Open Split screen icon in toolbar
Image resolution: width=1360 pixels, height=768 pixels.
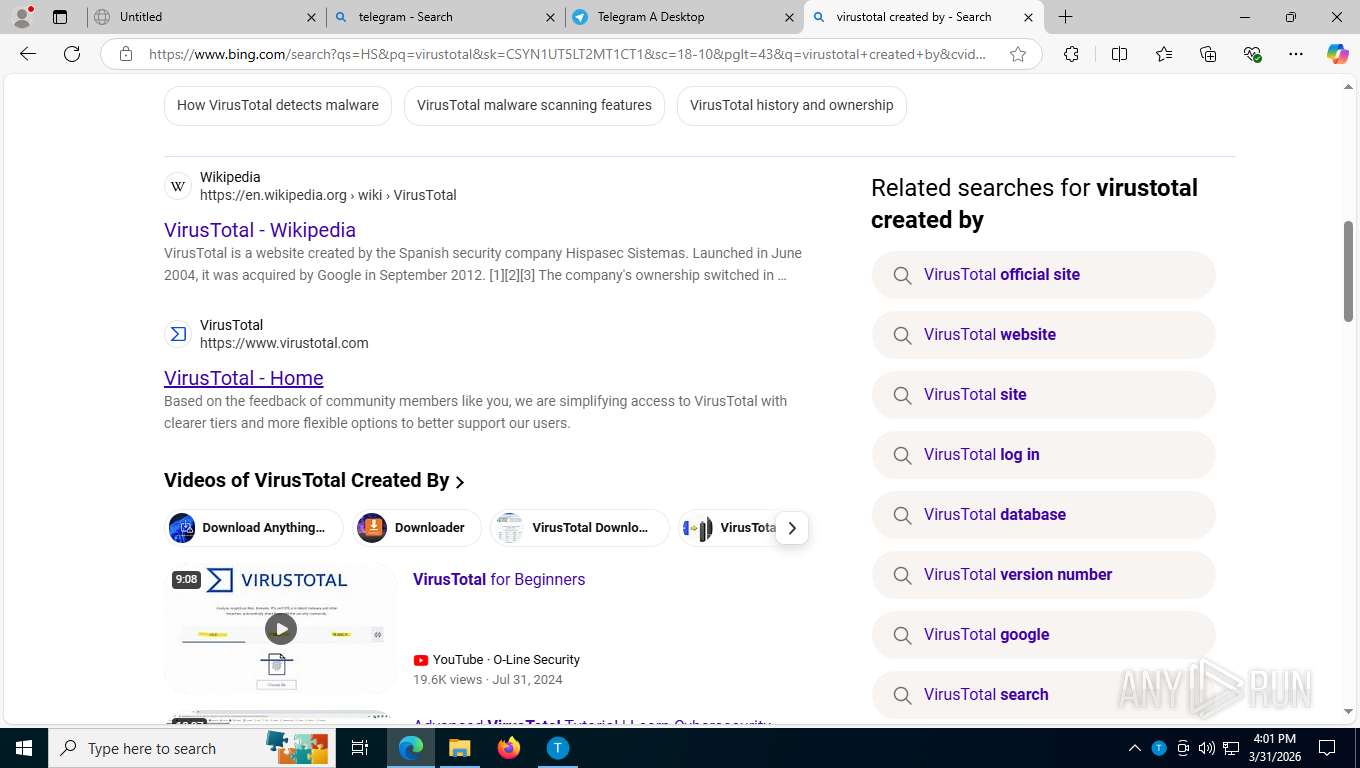pyautogui.click(x=1119, y=54)
